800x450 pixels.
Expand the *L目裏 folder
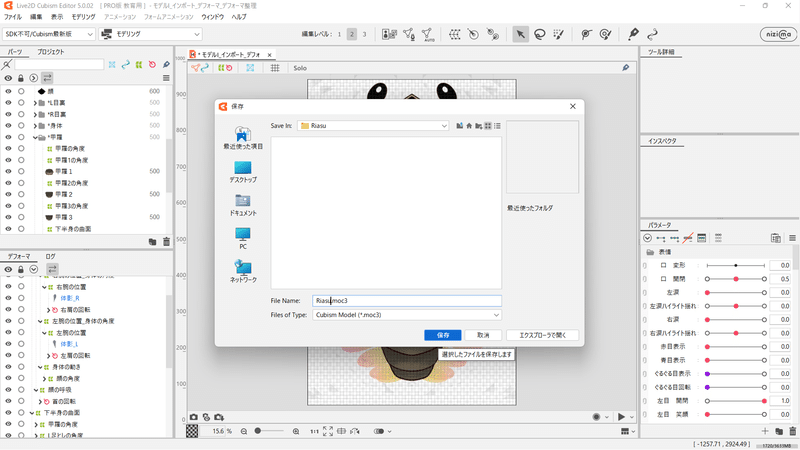(35, 103)
